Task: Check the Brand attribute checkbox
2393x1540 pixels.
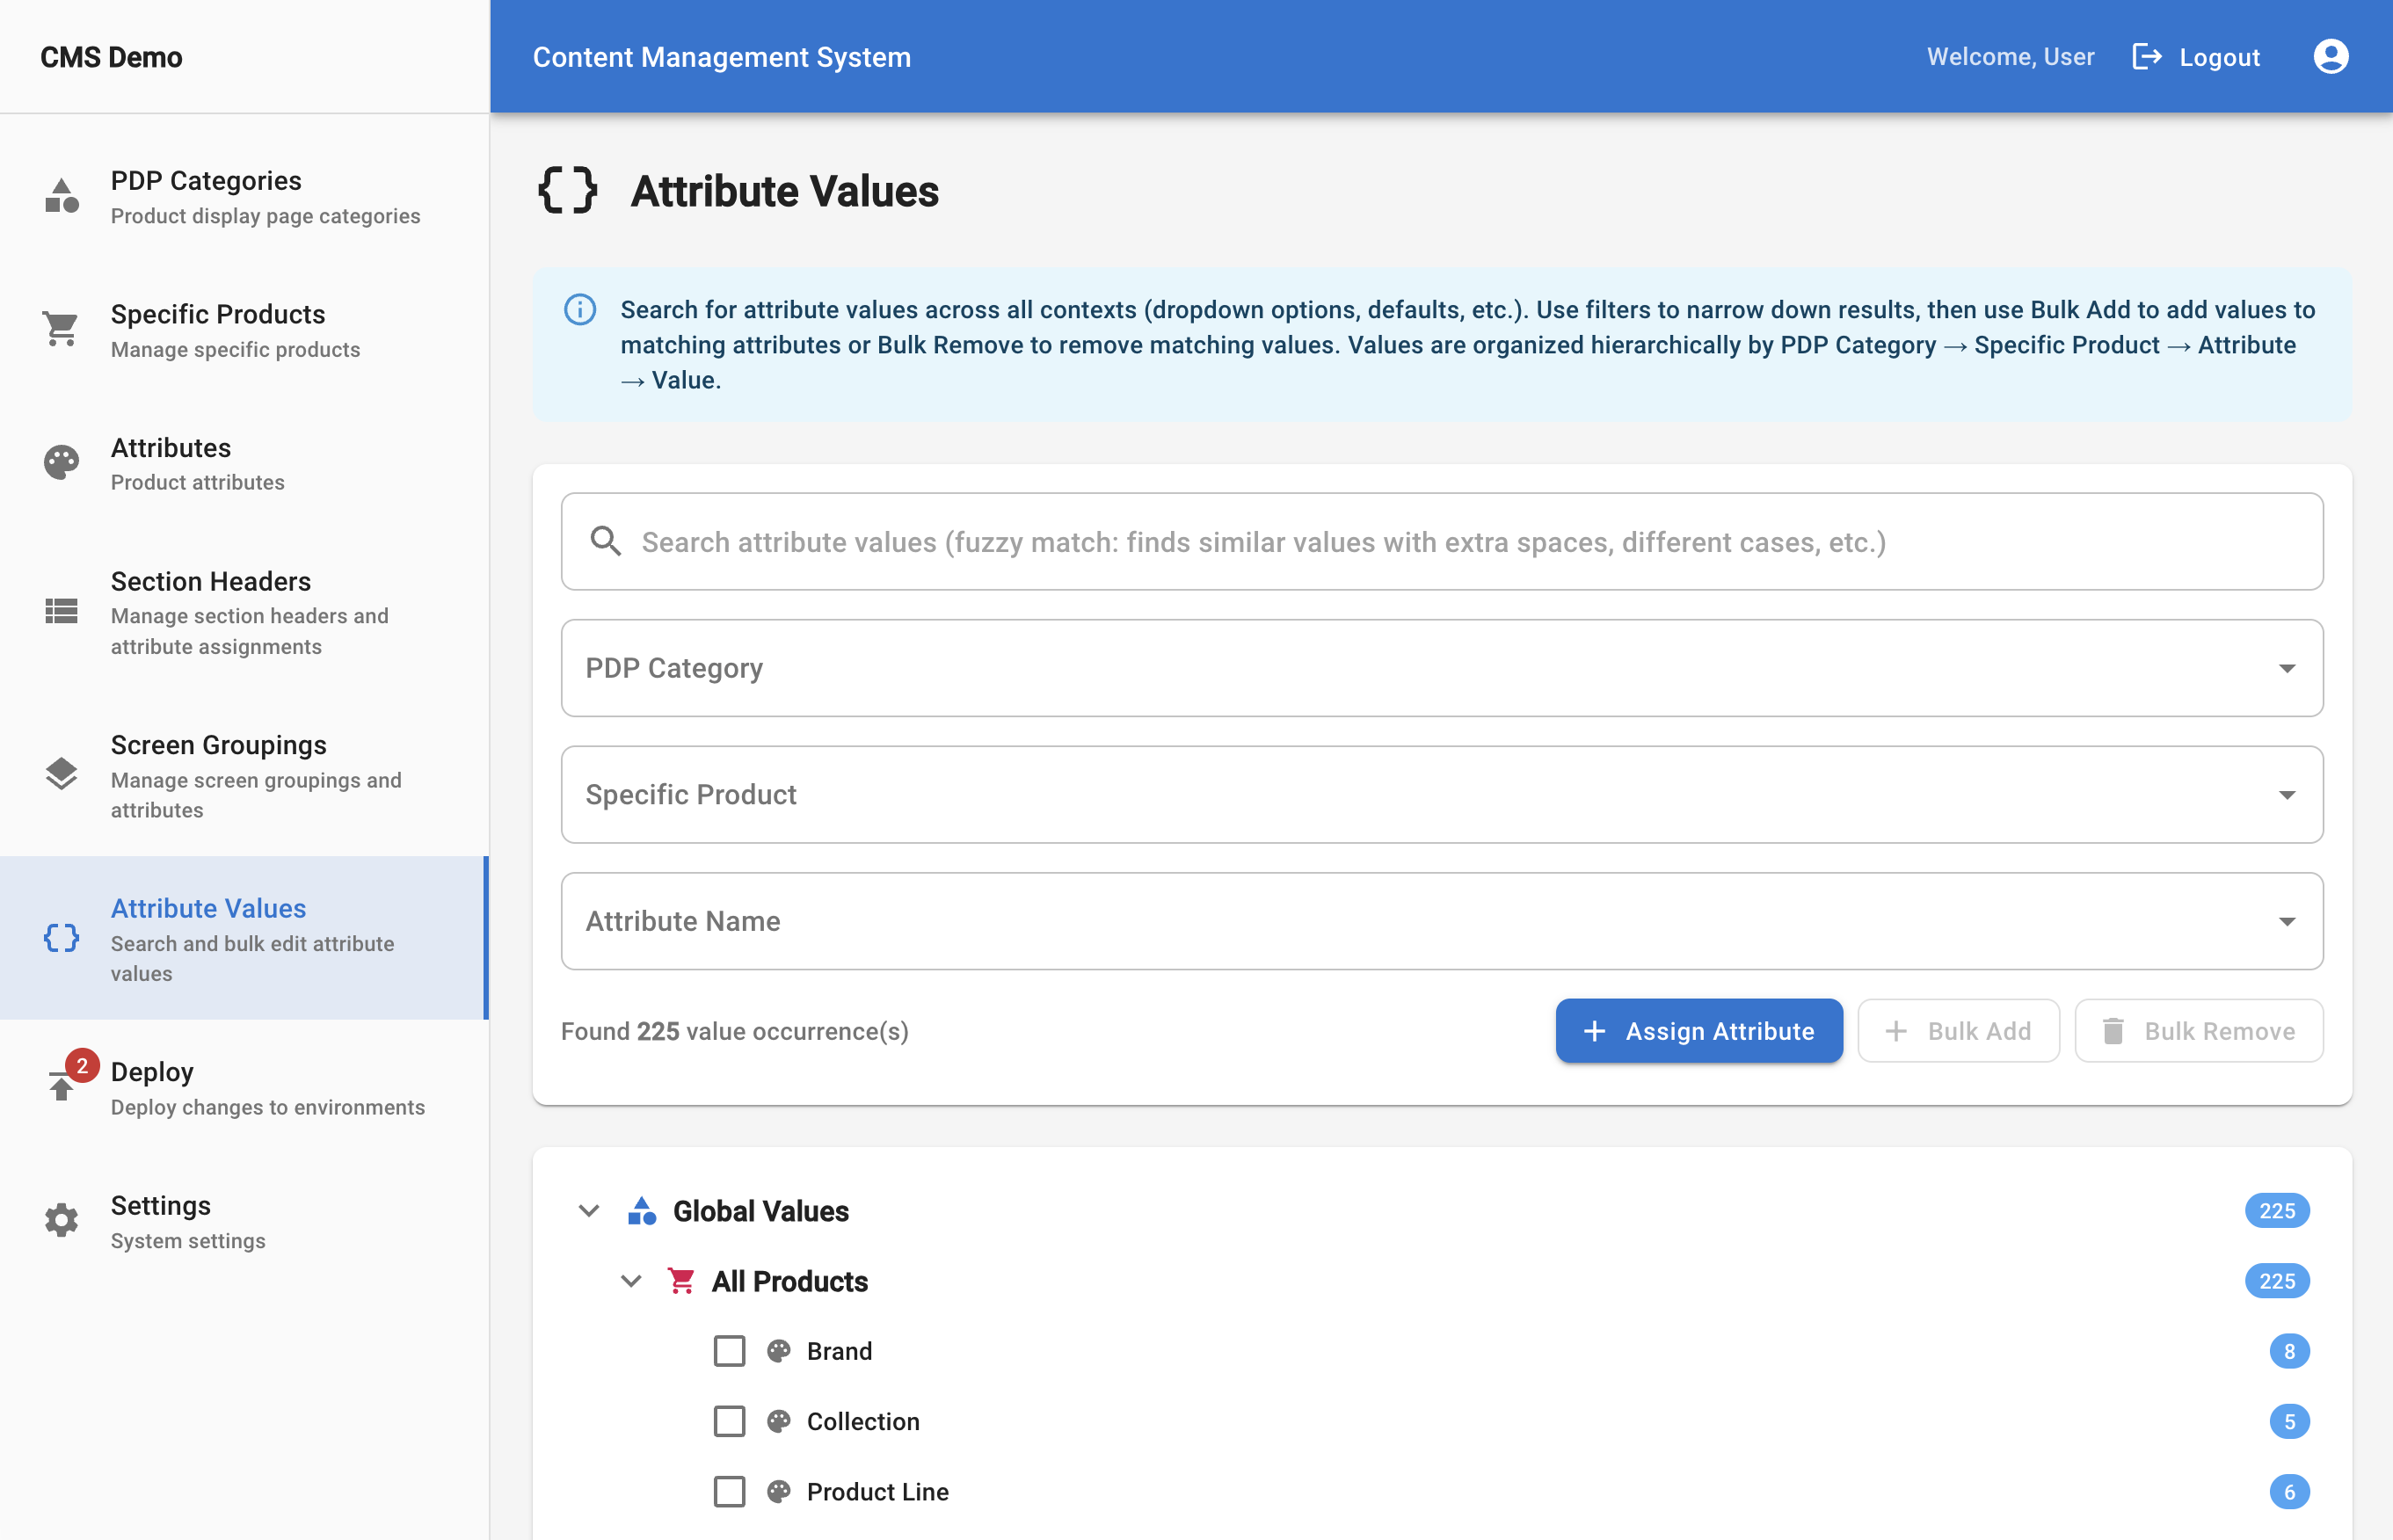Action: tap(729, 1350)
